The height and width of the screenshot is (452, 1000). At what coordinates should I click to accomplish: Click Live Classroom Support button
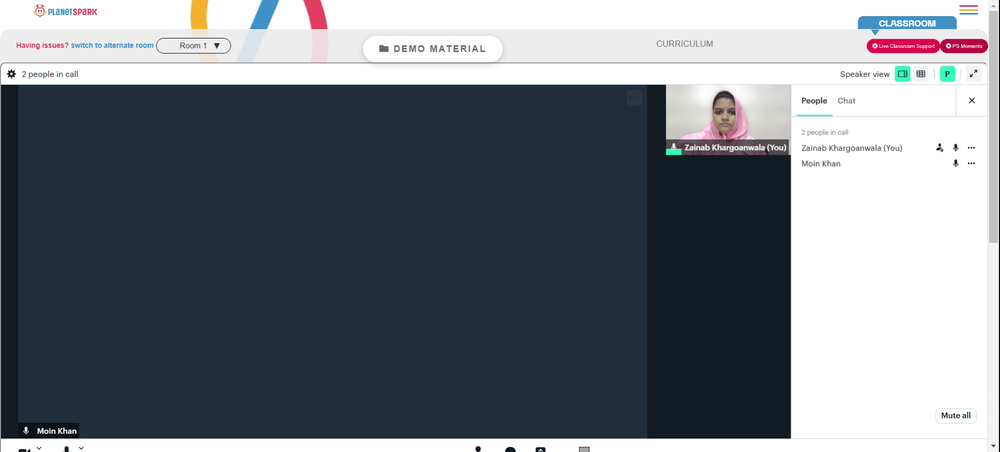click(x=903, y=46)
